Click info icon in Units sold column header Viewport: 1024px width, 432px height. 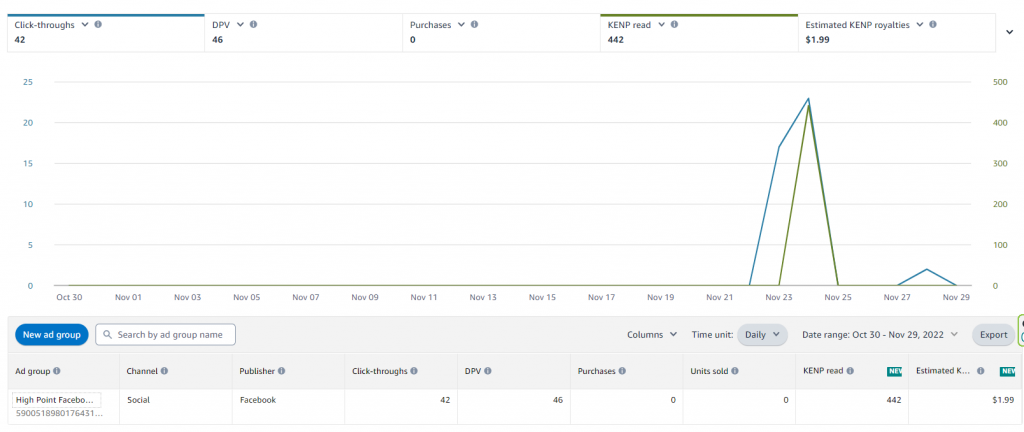coord(735,371)
